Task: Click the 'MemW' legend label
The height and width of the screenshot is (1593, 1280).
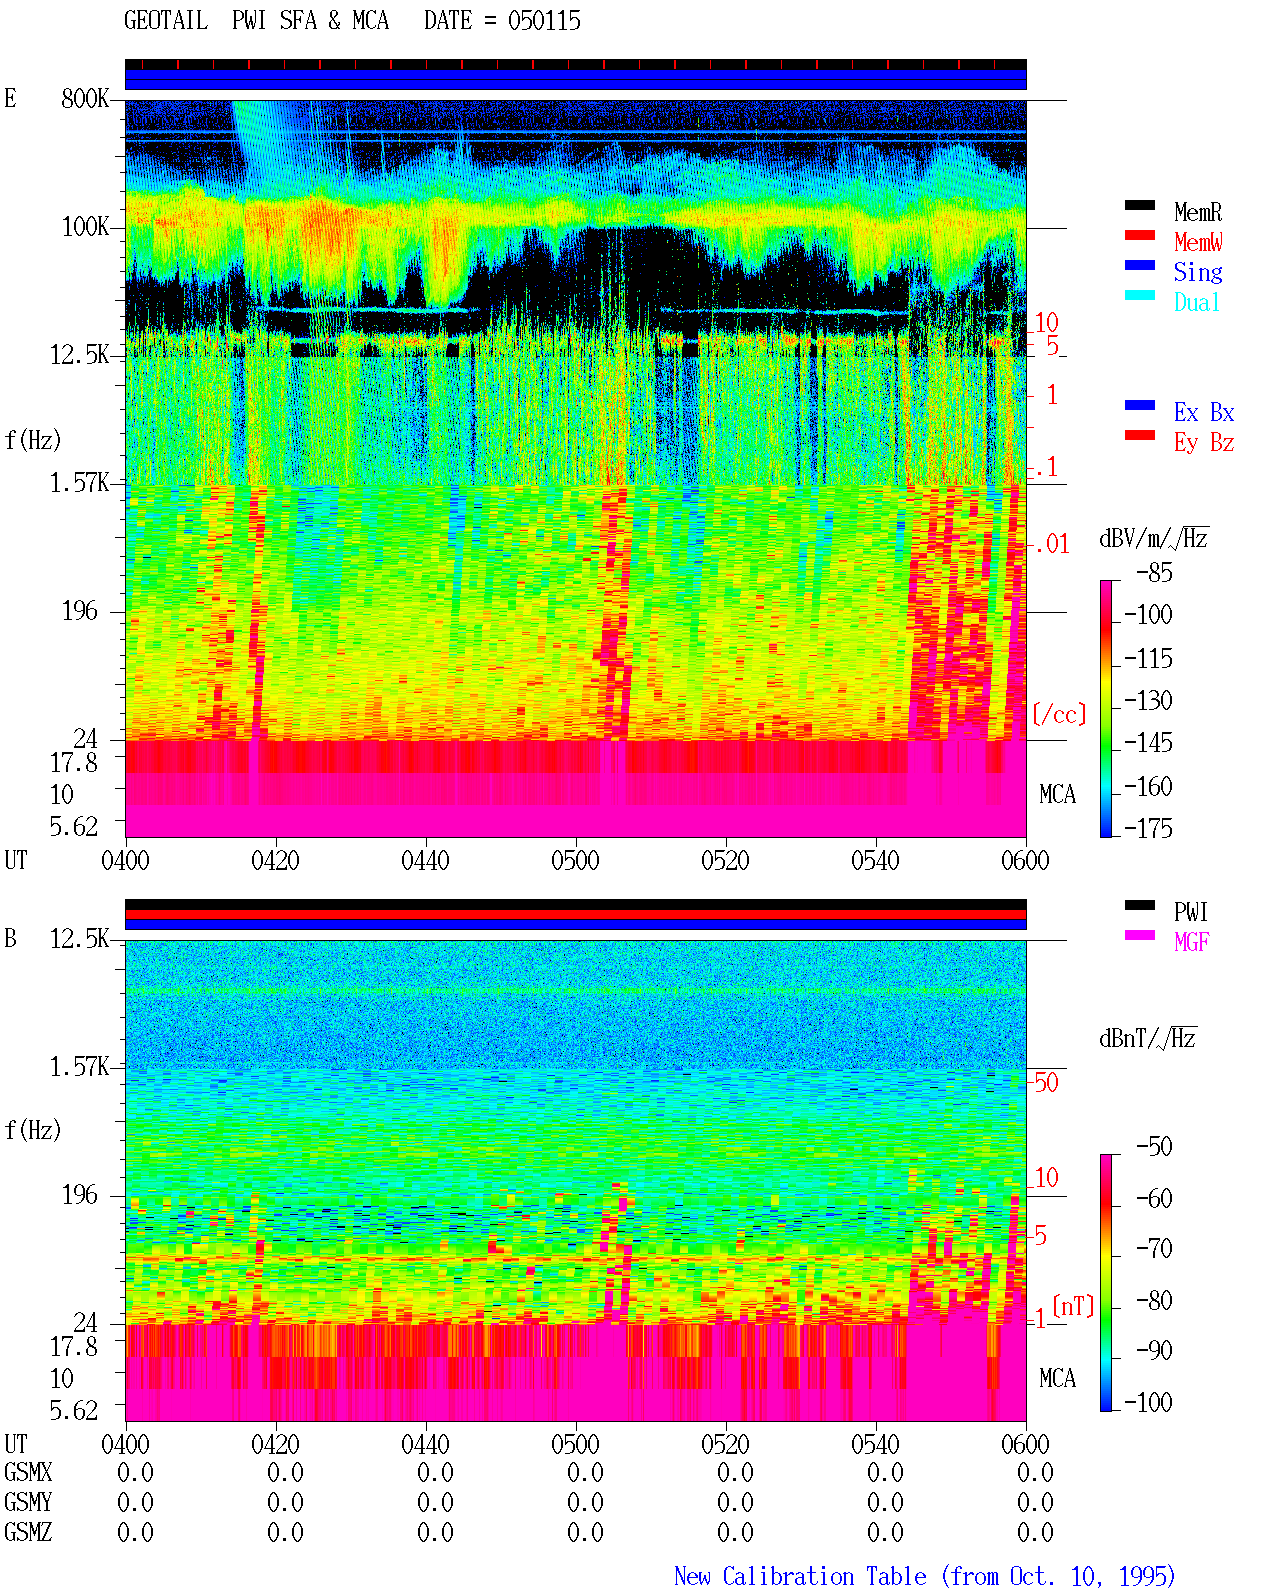Action: (1198, 242)
